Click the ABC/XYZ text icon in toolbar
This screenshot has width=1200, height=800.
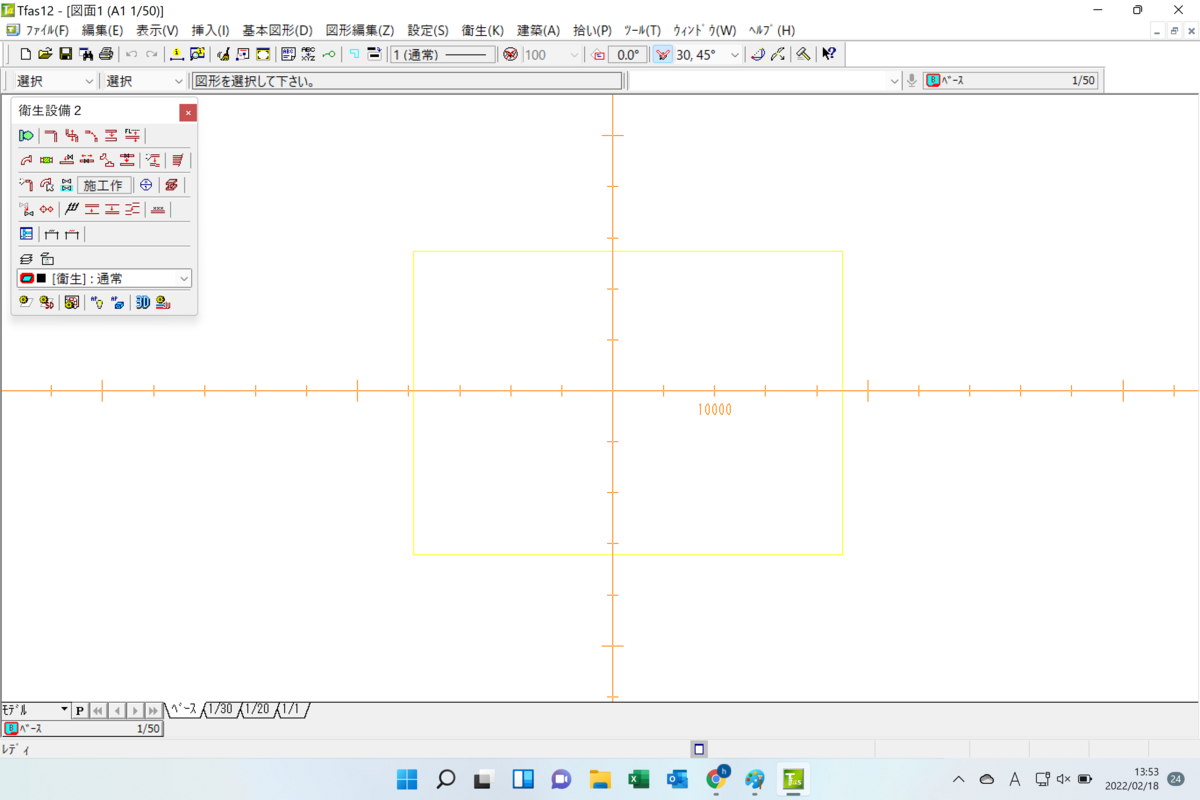click(x=309, y=55)
